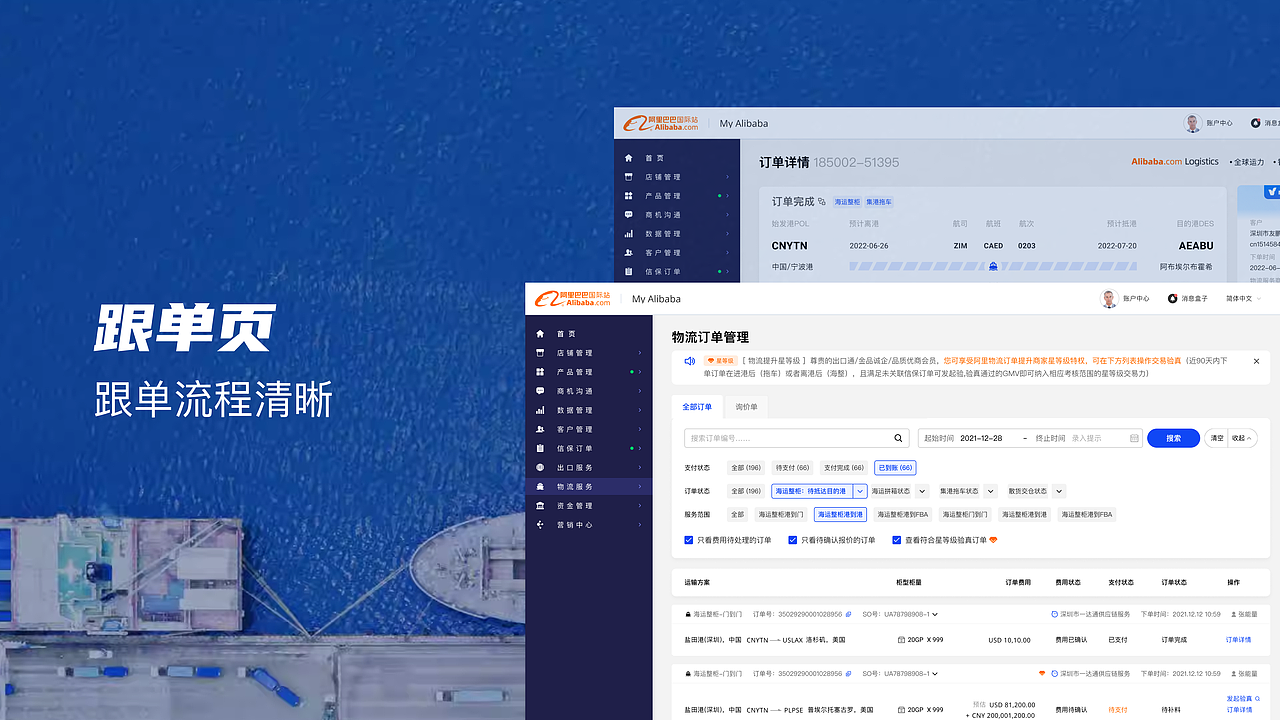Screen dimensions: 1280x720
Task: Select the 物流服务 logistics icon in sidebar
Action: (x=540, y=486)
